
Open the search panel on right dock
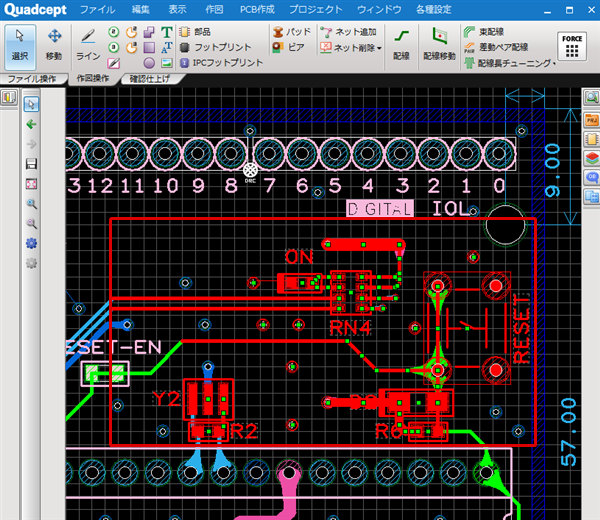592,97
